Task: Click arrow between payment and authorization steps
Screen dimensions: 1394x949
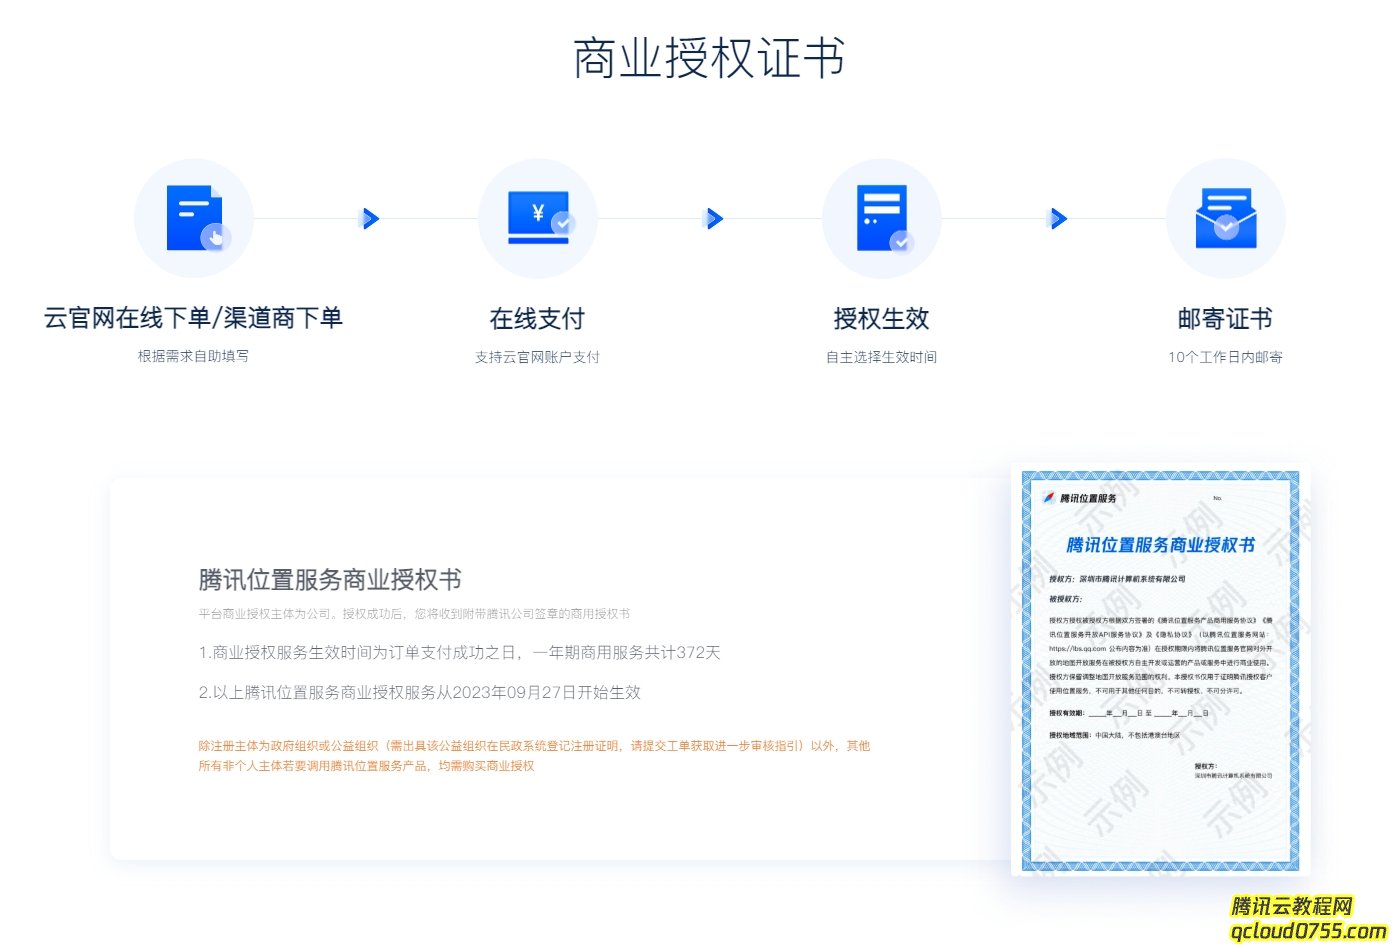Action: [714, 218]
